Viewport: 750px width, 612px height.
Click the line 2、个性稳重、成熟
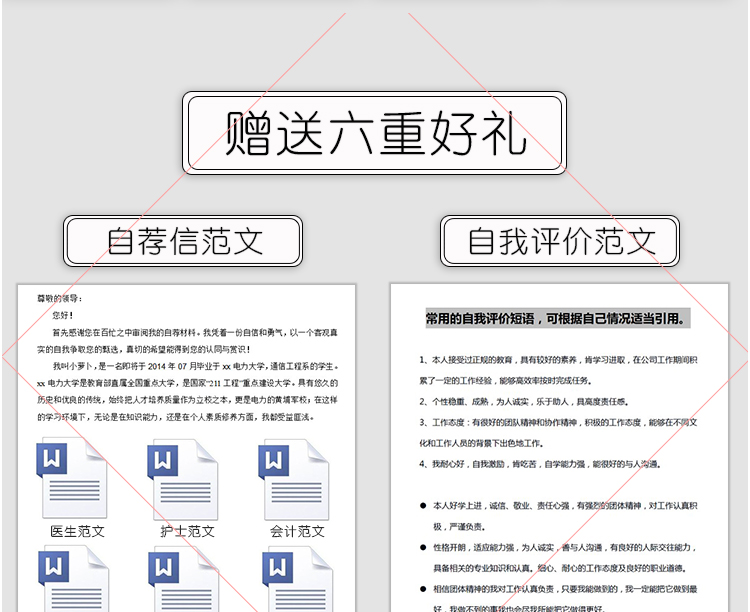[x=524, y=401]
